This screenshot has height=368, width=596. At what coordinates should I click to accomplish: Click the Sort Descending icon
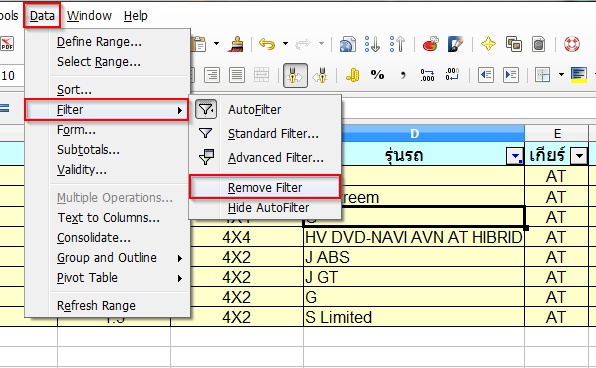click(x=397, y=44)
